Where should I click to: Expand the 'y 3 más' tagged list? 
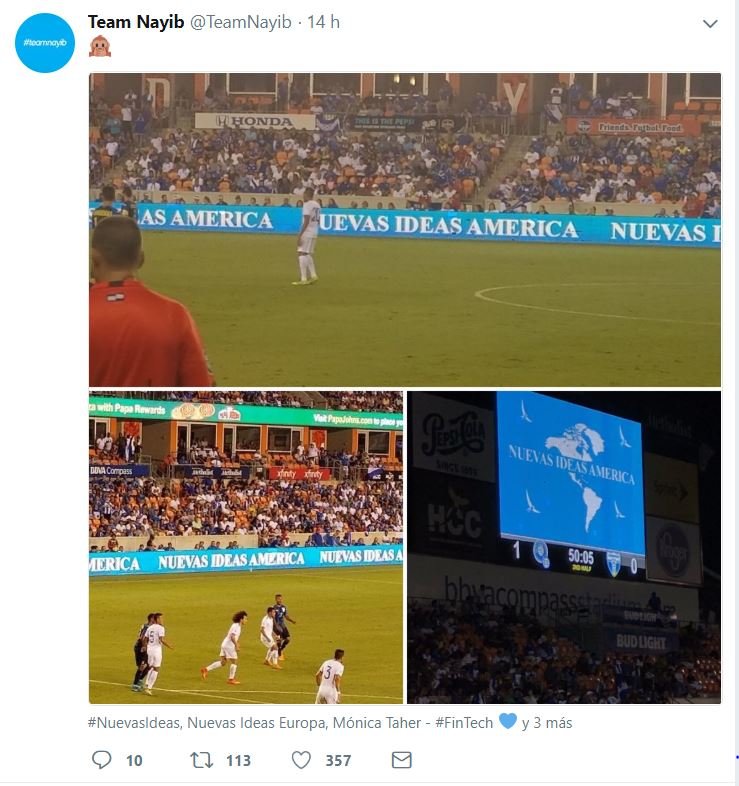(x=547, y=723)
